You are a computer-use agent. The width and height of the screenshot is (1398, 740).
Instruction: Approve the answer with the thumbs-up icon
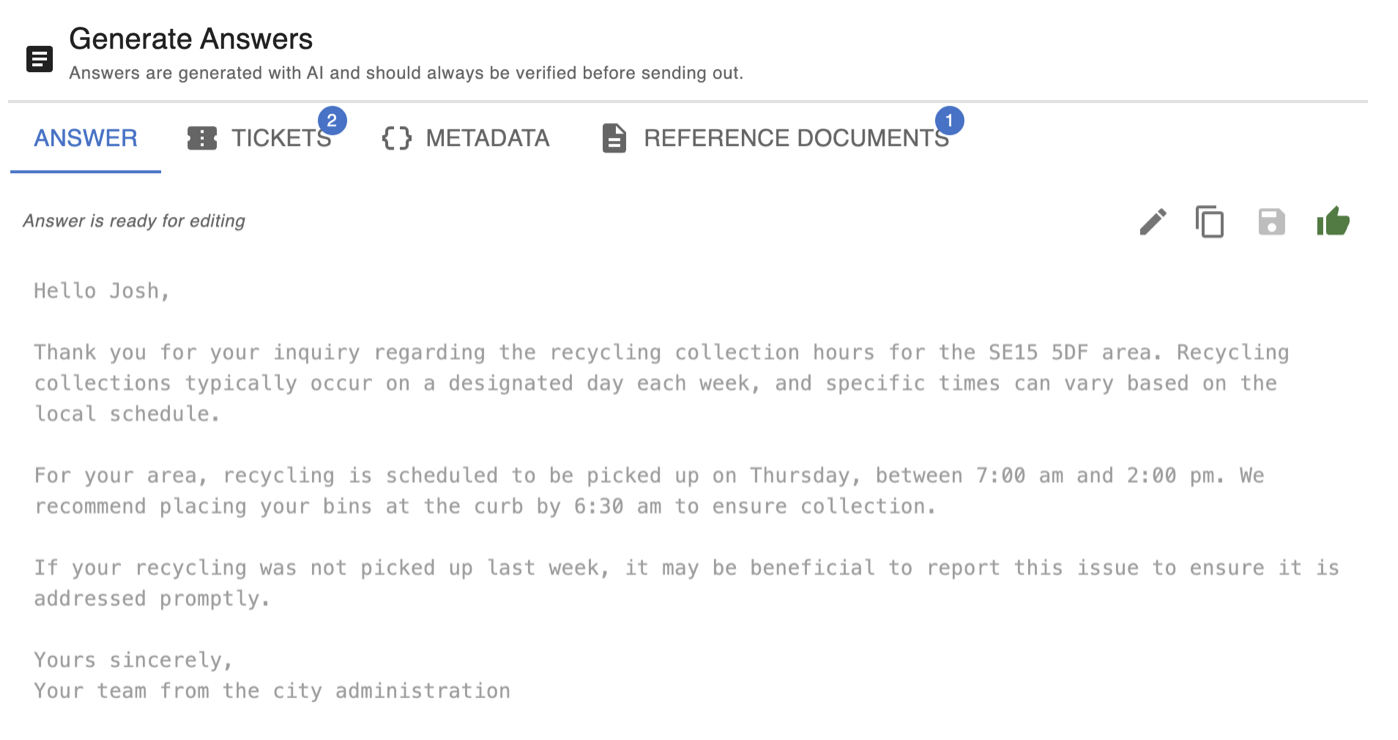tap(1333, 221)
